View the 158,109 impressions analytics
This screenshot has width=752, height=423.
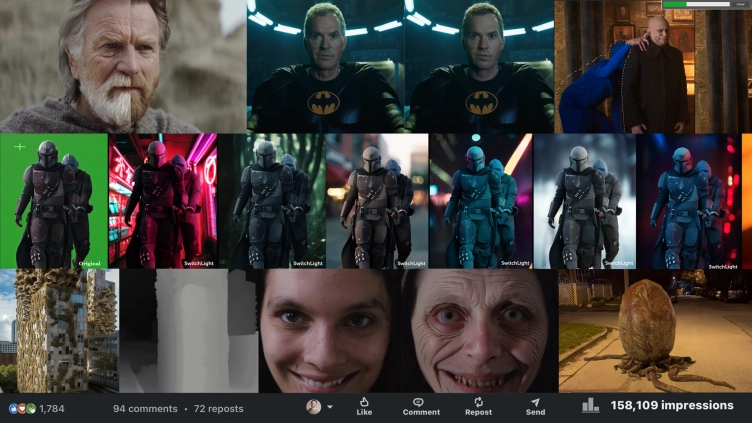point(674,406)
